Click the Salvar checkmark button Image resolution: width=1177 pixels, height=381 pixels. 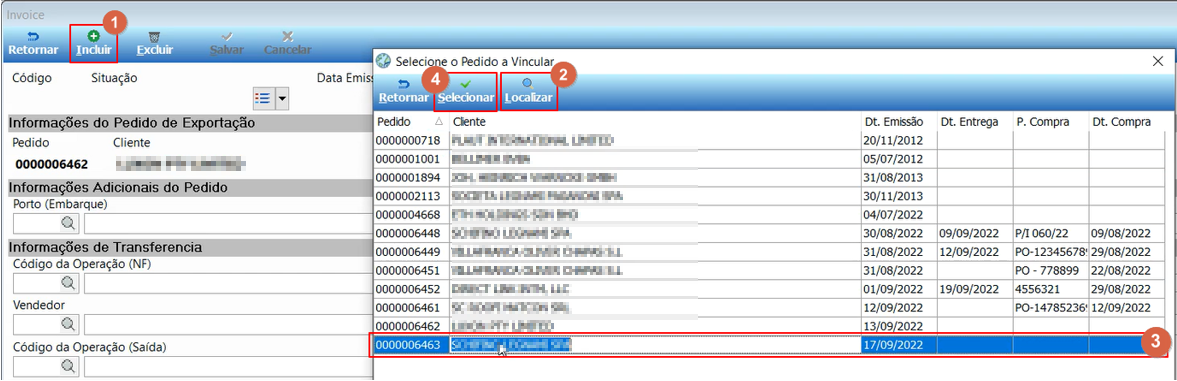click(x=226, y=44)
